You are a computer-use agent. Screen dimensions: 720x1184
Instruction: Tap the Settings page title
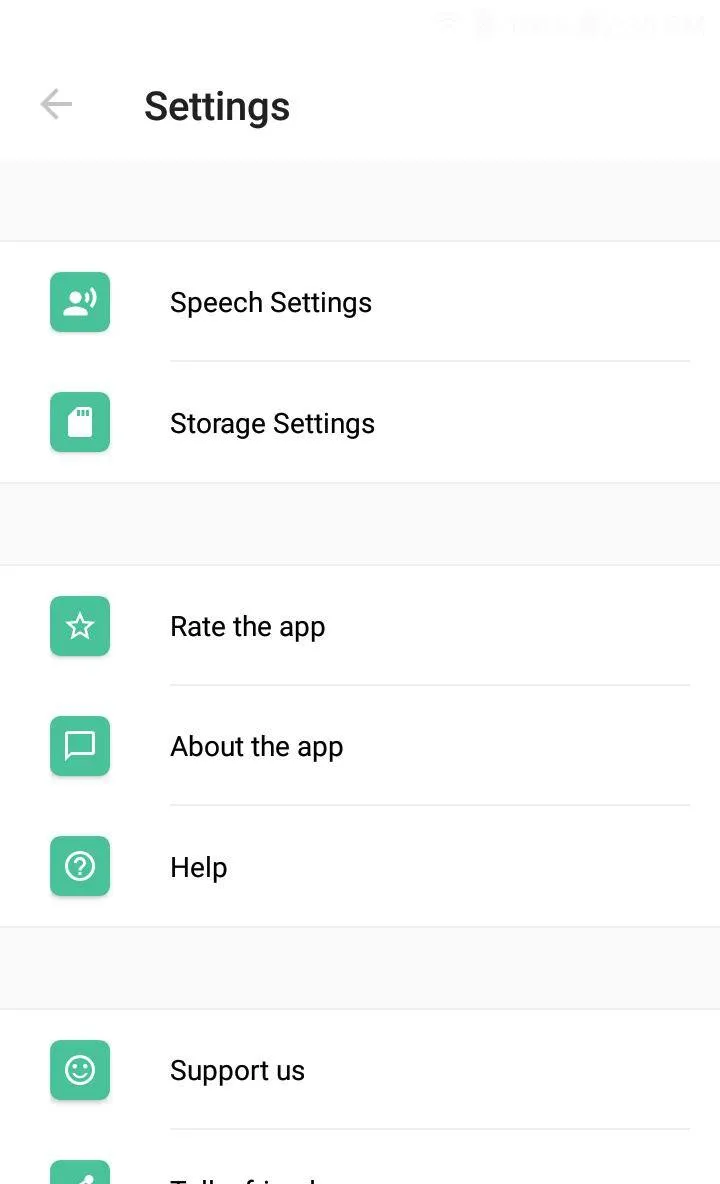click(217, 106)
